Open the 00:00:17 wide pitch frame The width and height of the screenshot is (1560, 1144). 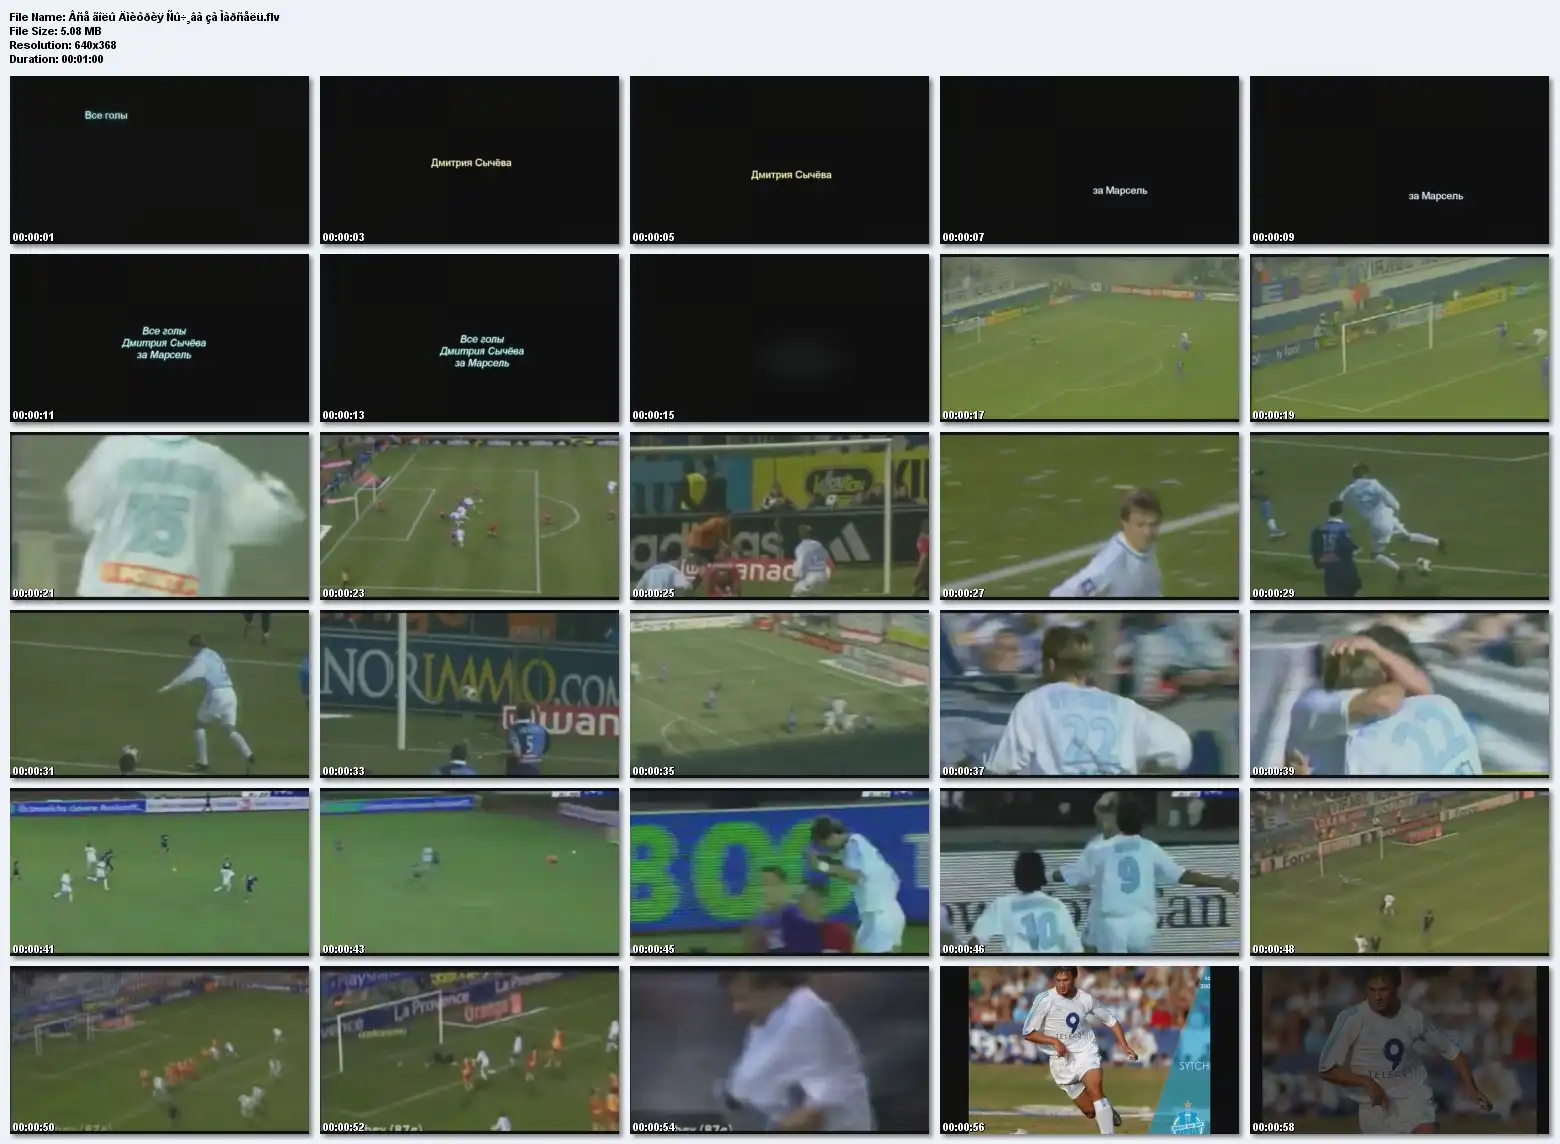coord(1089,338)
